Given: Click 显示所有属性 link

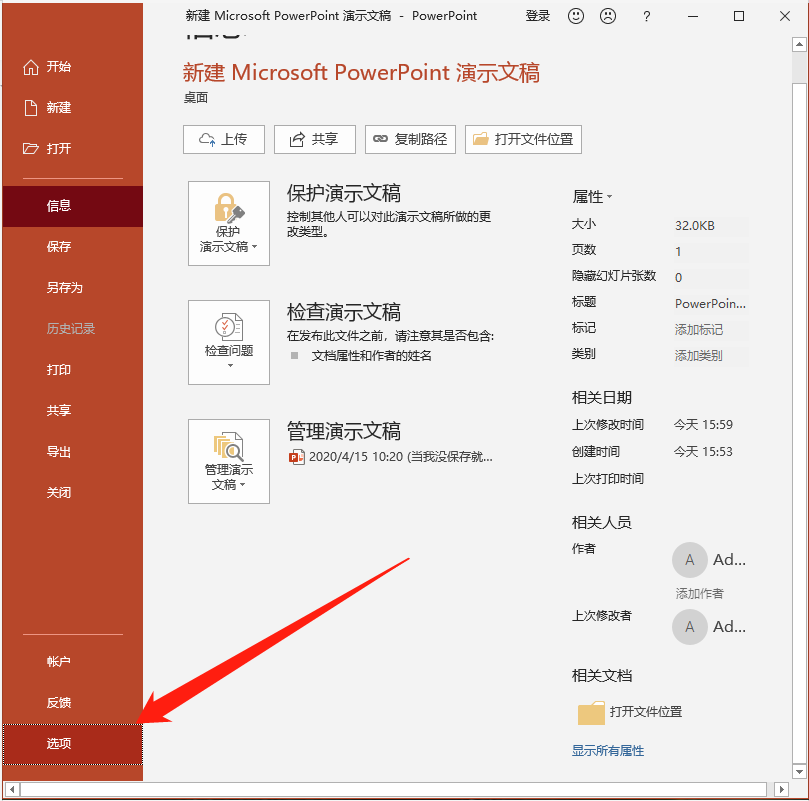Looking at the screenshot, I should pos(608,751).
